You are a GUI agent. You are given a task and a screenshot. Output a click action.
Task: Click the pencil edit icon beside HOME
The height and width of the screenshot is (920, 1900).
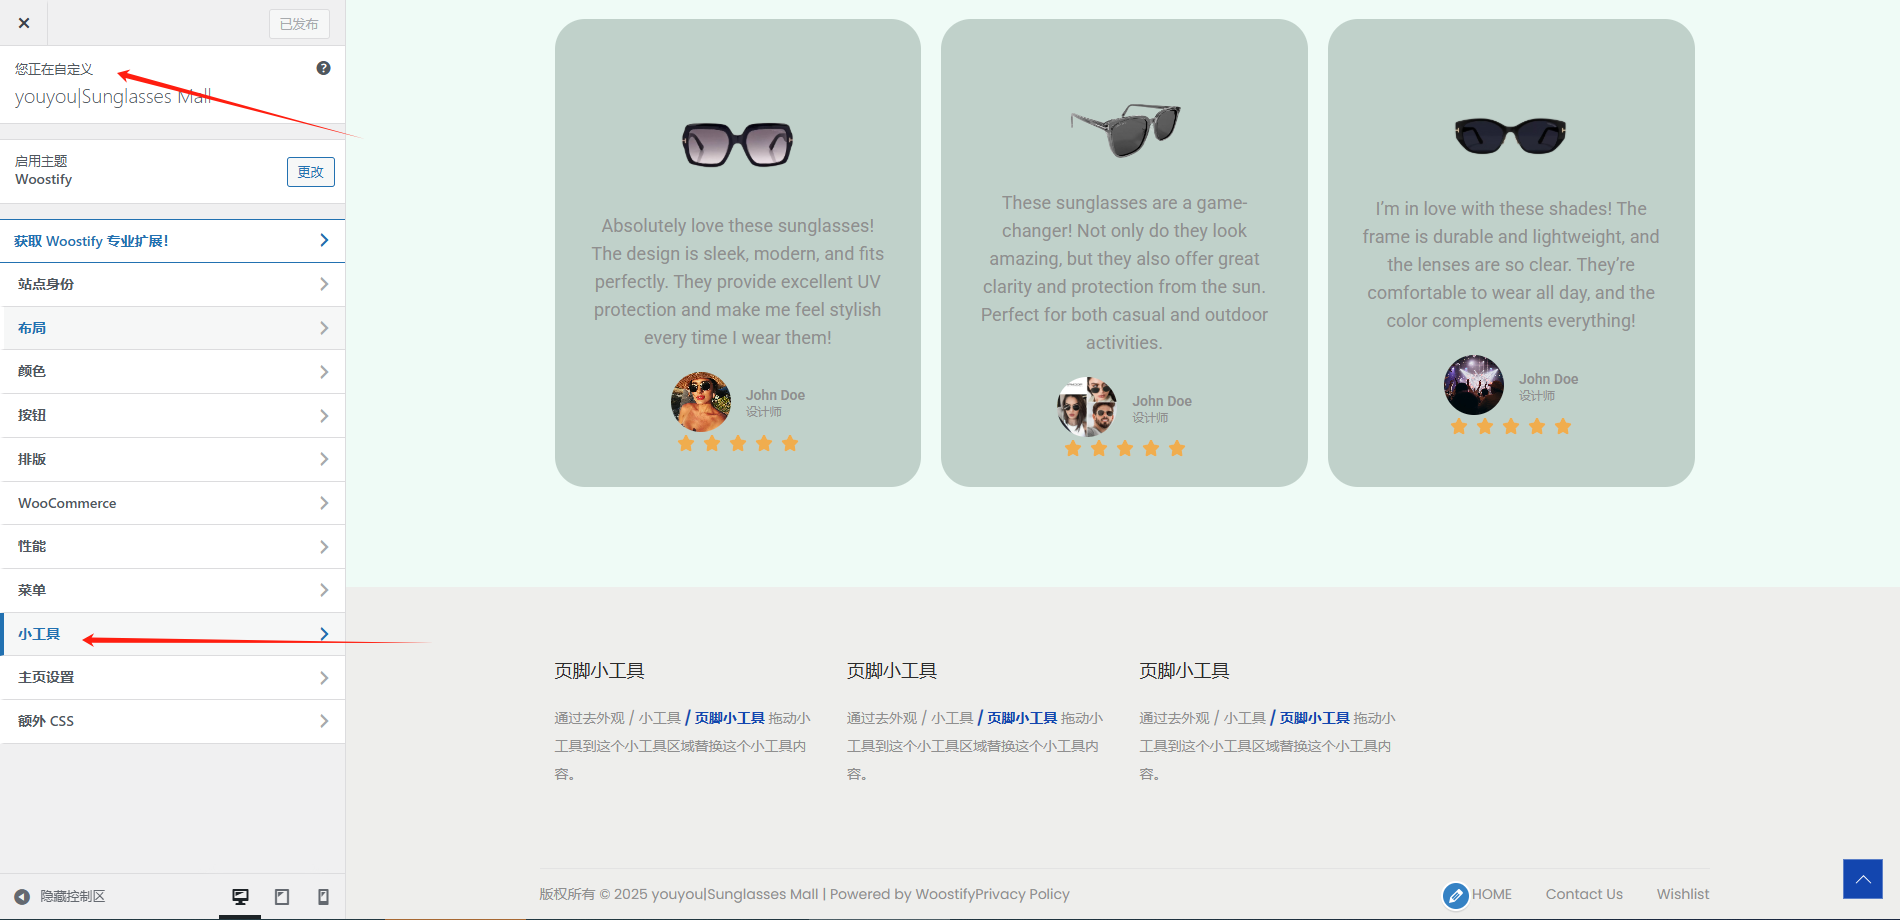(x=1456, y=895)
